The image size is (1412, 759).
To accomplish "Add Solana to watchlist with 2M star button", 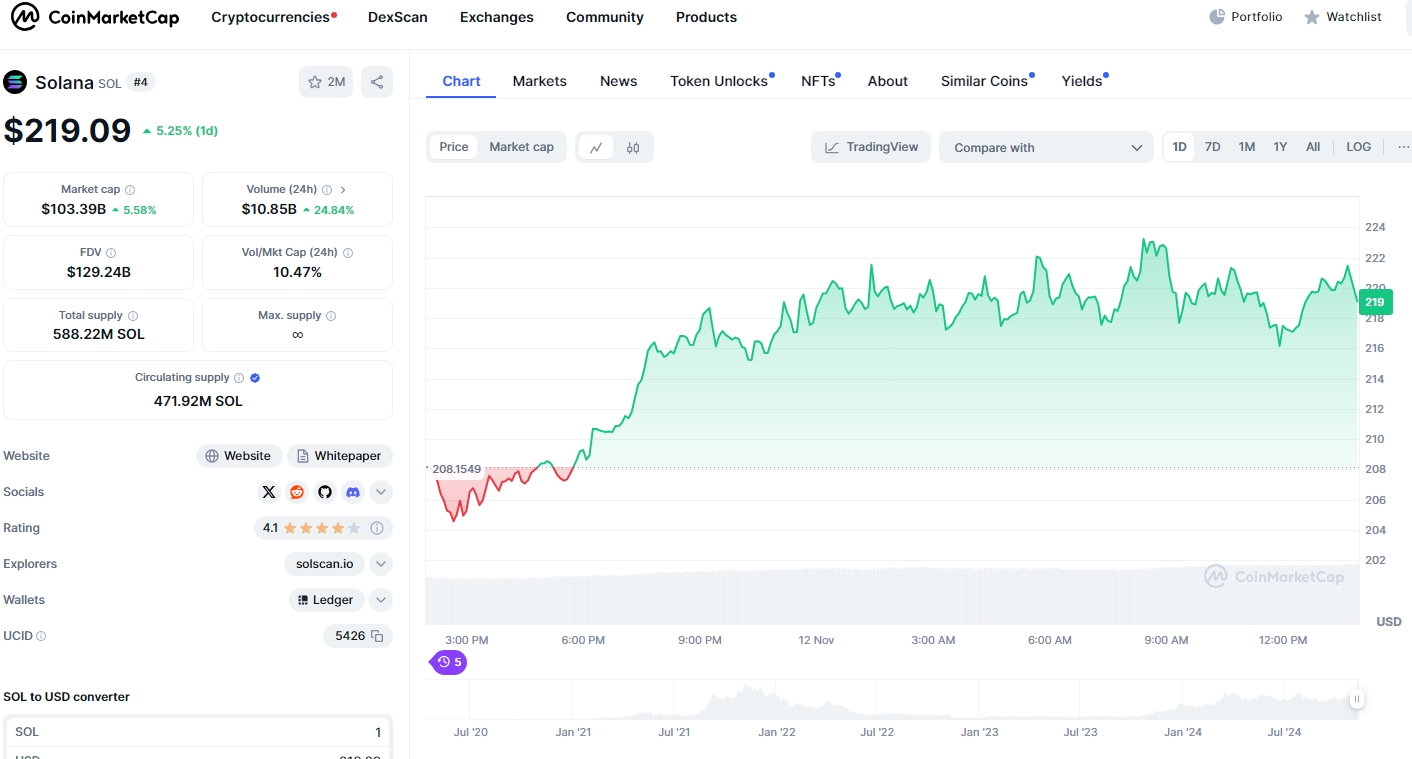I will (326, 82).
